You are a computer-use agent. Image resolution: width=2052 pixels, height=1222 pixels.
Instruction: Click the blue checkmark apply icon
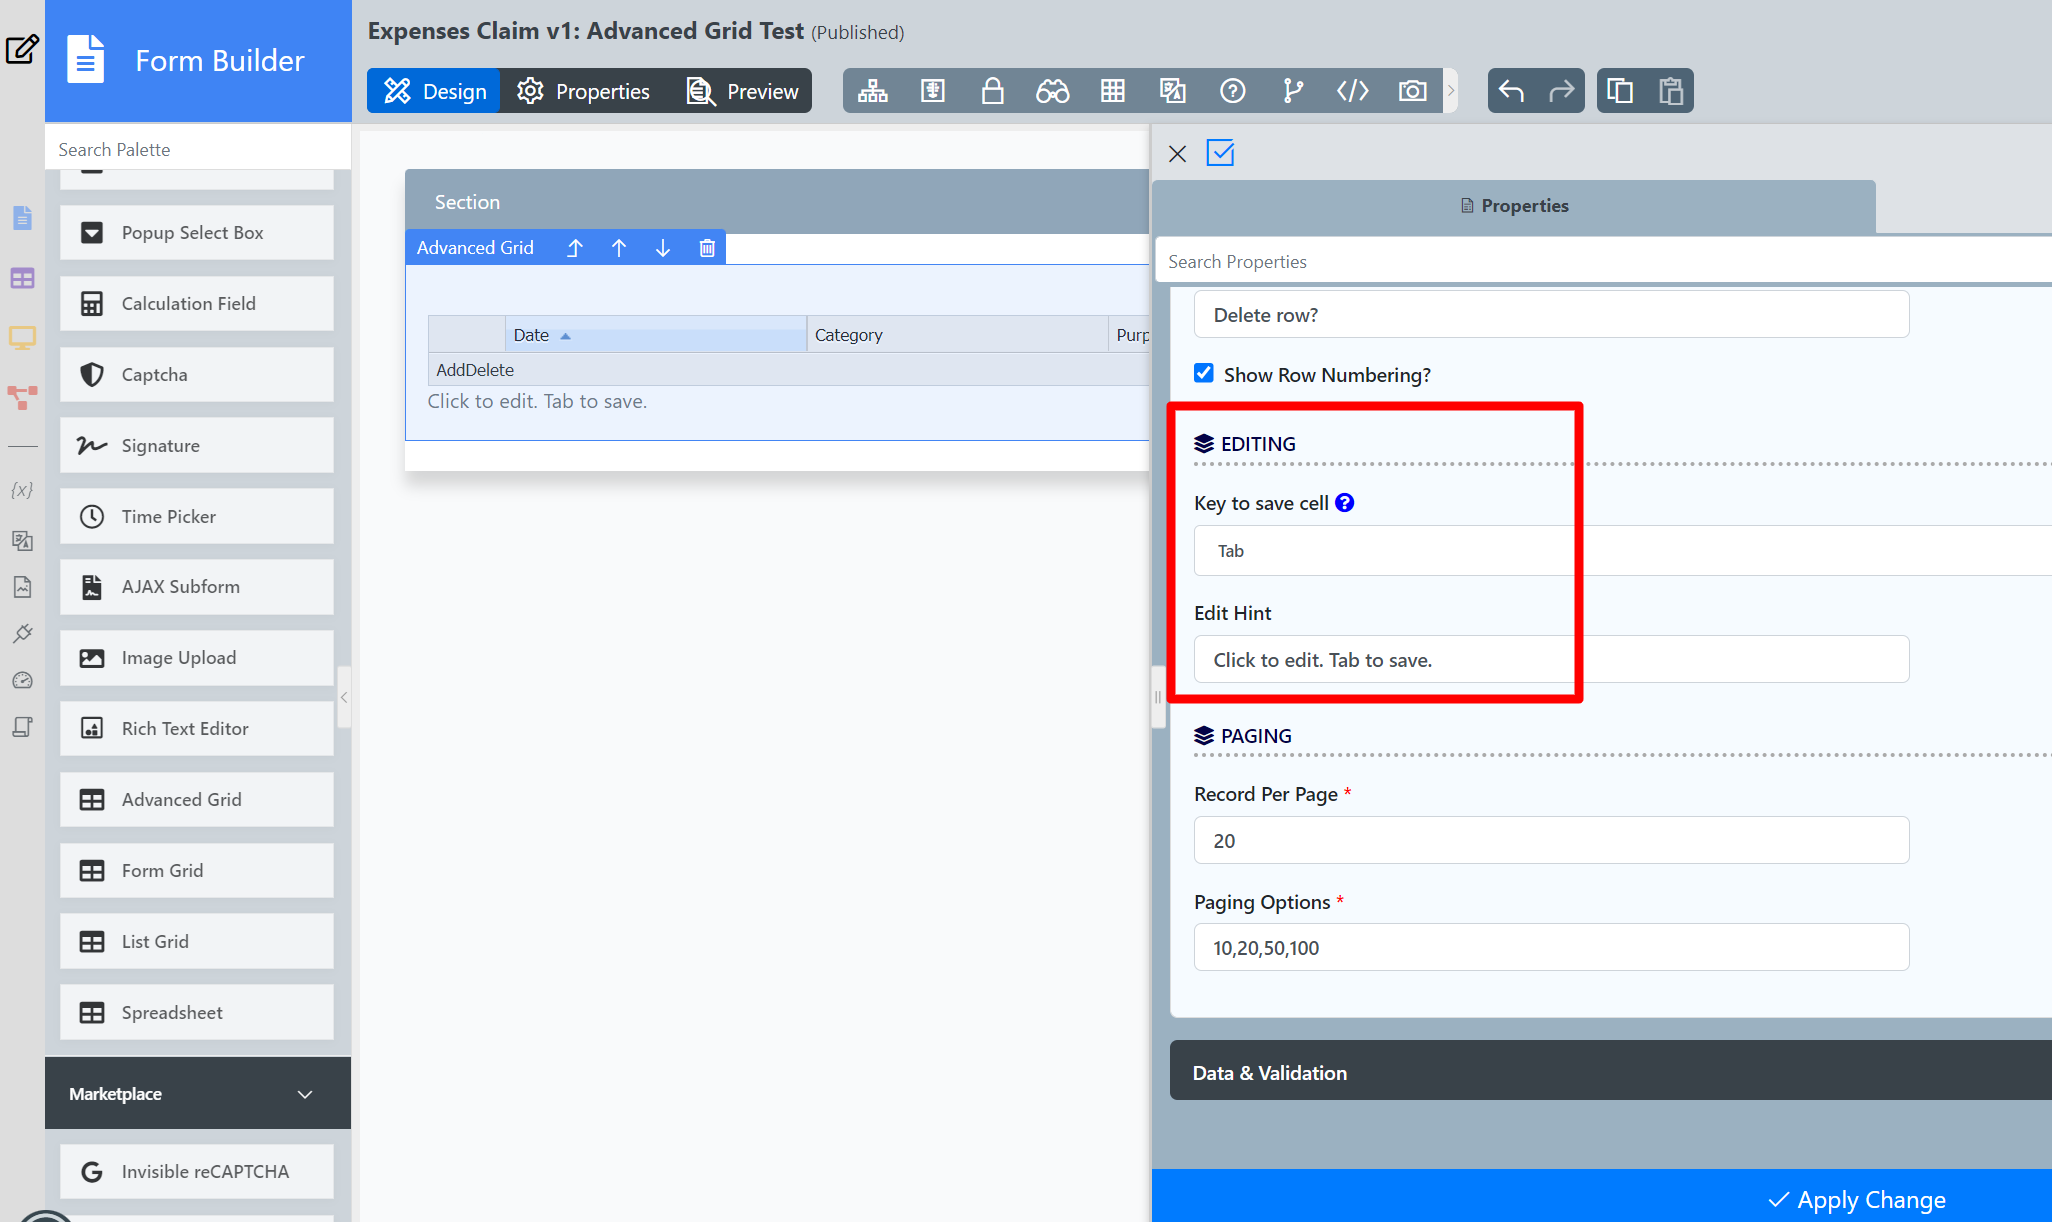pyautogui.click(x=1220, y=153)
